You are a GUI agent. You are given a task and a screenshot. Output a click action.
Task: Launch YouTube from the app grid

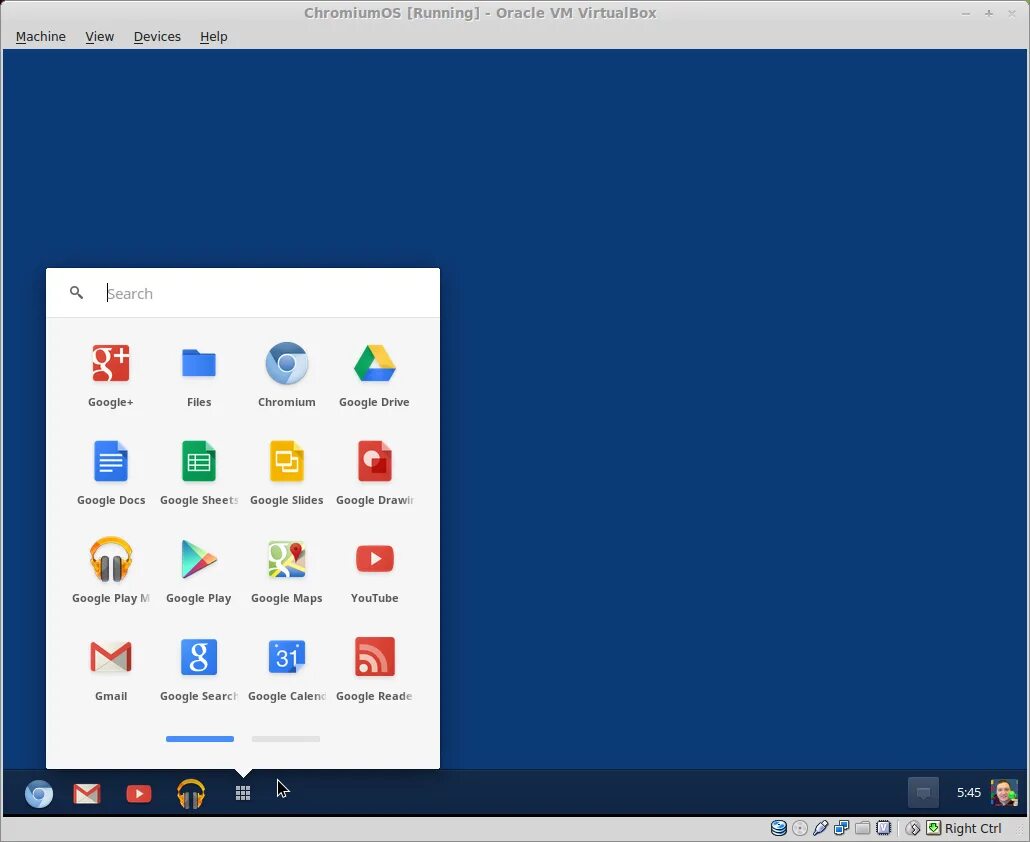tap(374, 559)
